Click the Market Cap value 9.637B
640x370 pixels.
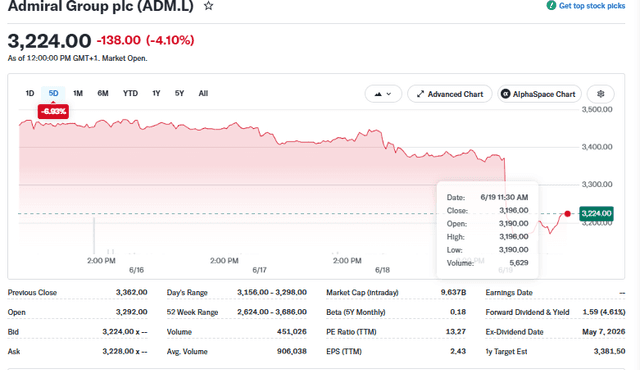click(x=453, y=292)
